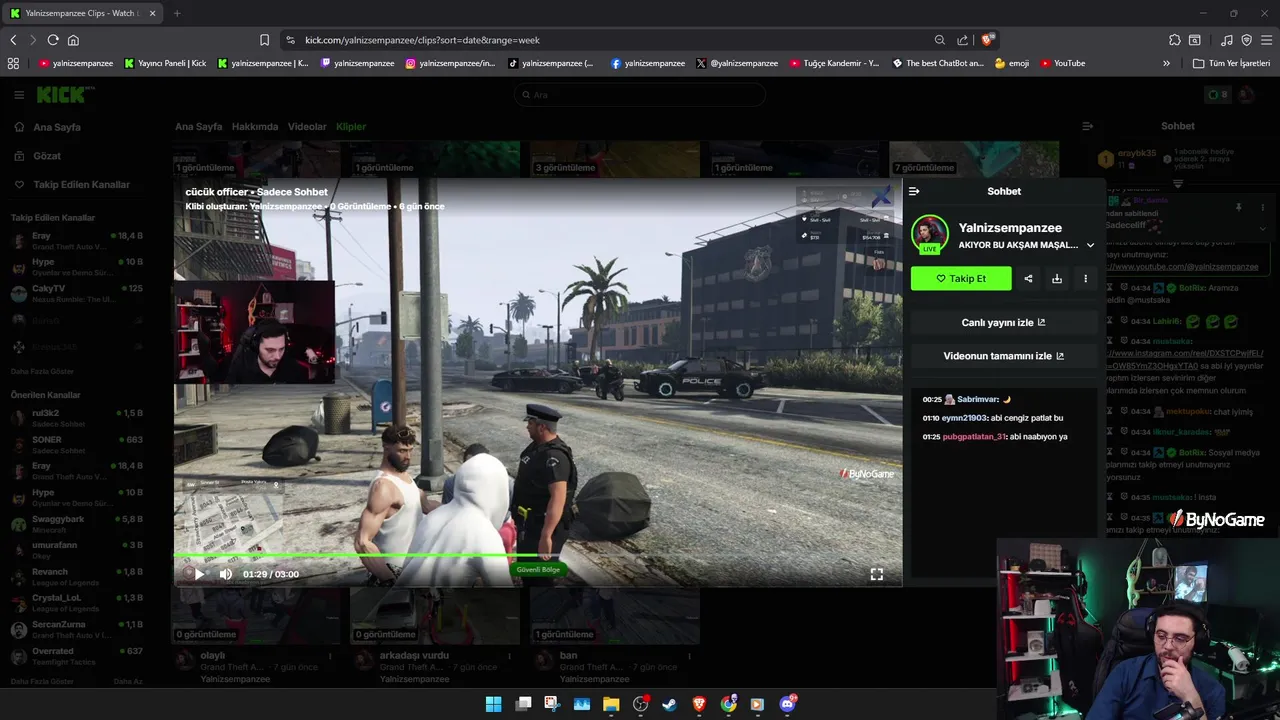Mute the clip with the volume icon
Image resolution: width=1280 pixels, height=720 pixels.
point(226,574)
